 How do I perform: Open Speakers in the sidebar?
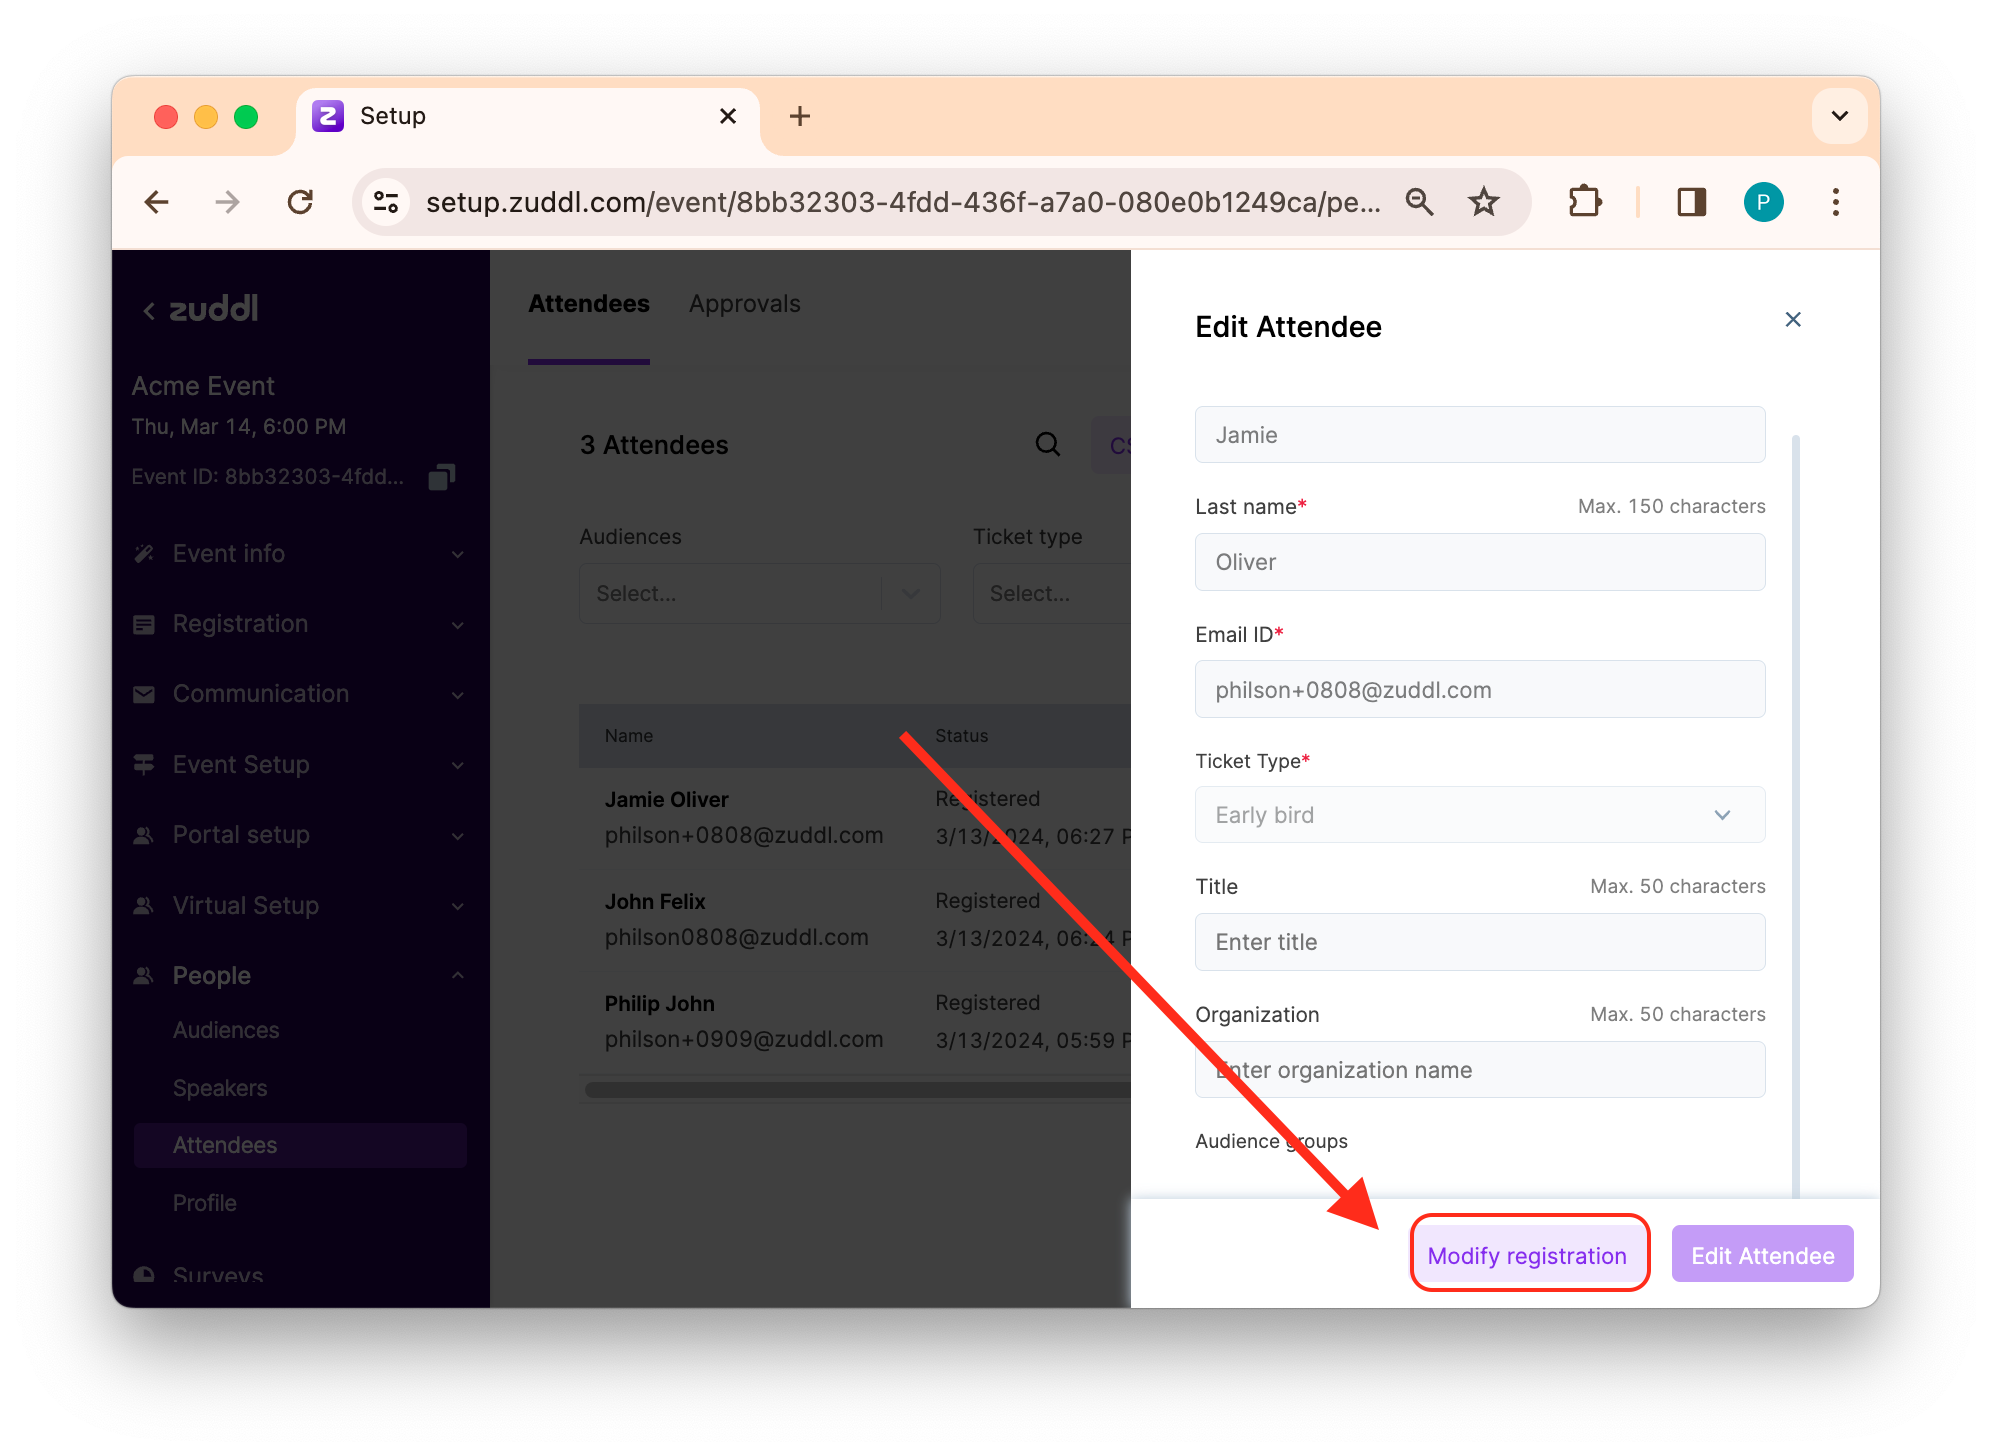220,1088
